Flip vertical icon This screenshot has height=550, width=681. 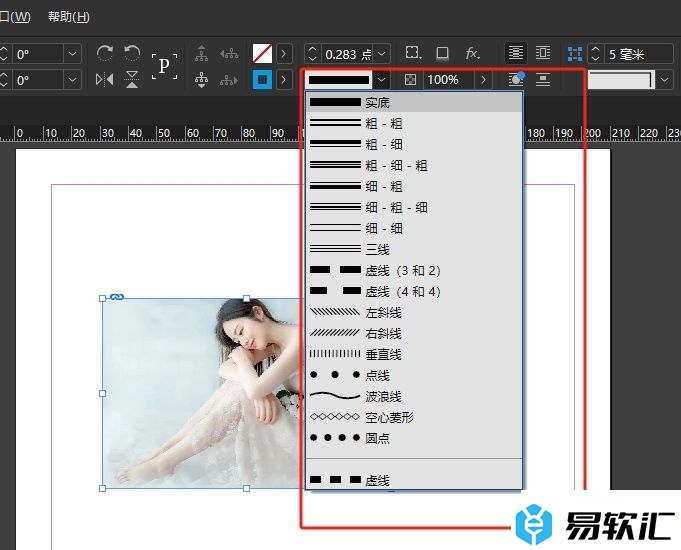click(132, 80)
